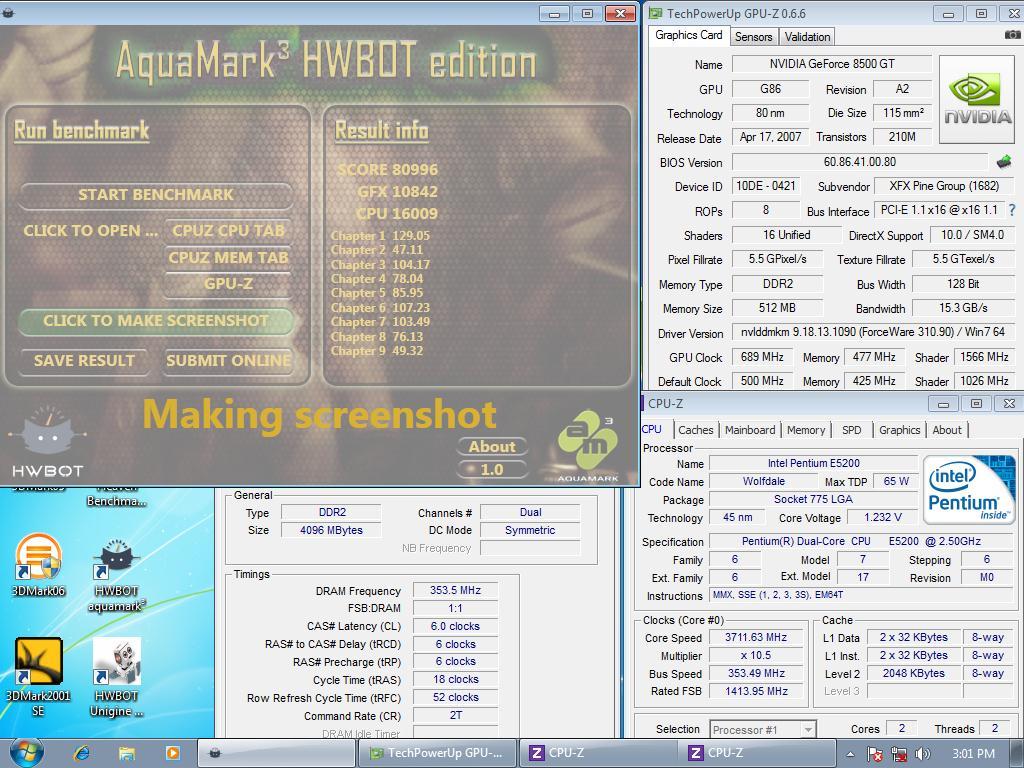Click the Command Rate value 2T
Screen dimensions: 1024x768
455,716
